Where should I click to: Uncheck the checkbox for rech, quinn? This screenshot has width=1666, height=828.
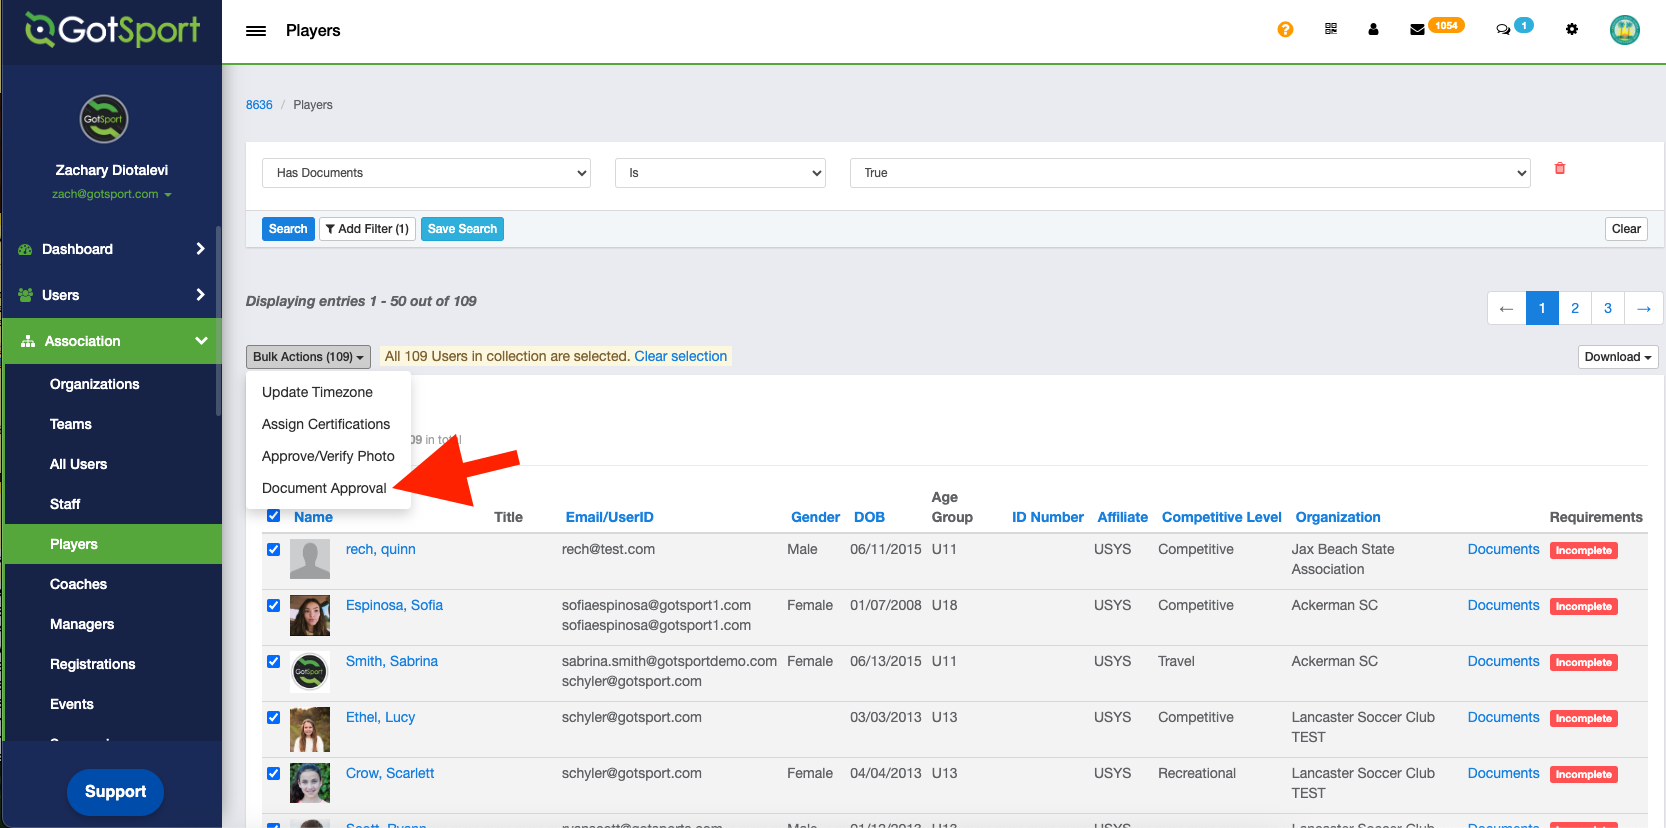(274, 550)
